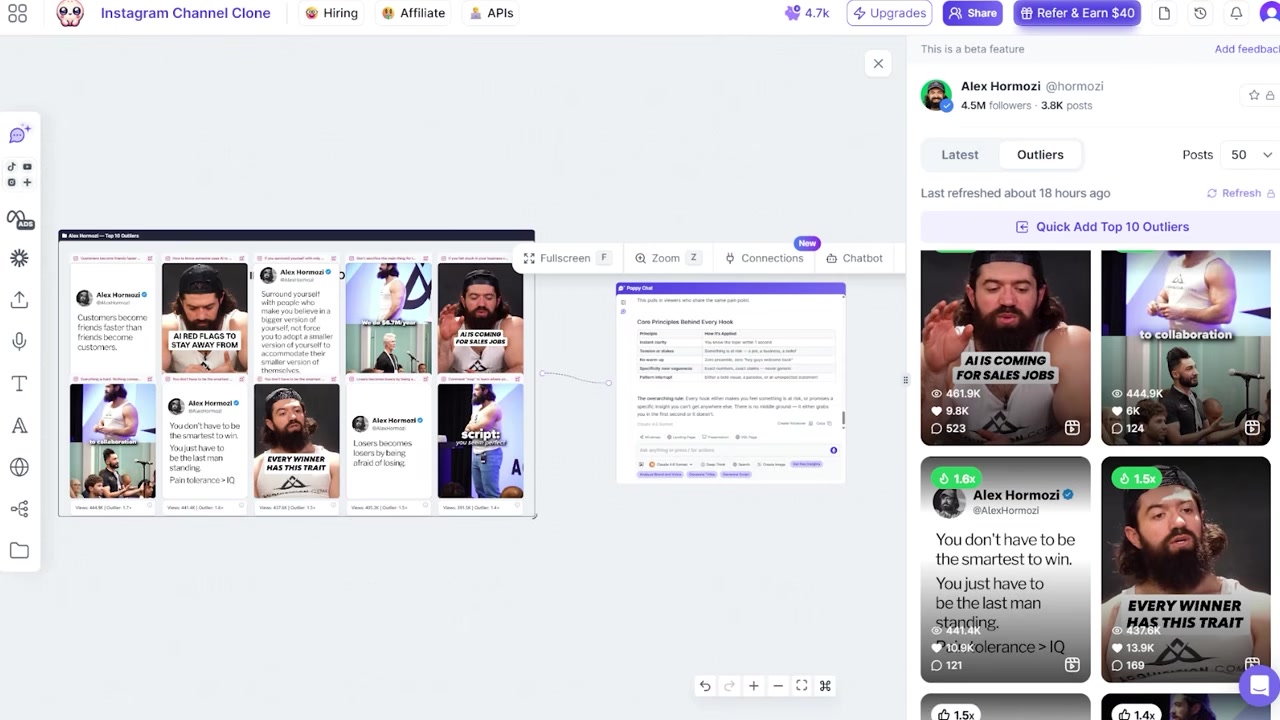The width and height of the screenshot is (1280, 720).
Task: Click the sunburst icon in sidebar
Action: click(19, 258)
